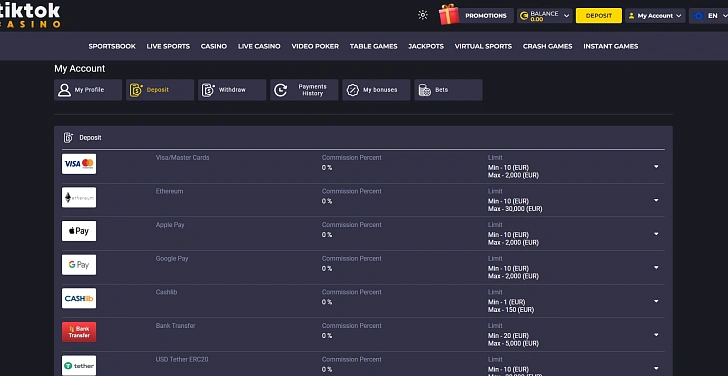This screenshot has height=376, width=728.
Task: Select the Ethereum payment logo
Action: pyautogui.click(x=79, y=197)
